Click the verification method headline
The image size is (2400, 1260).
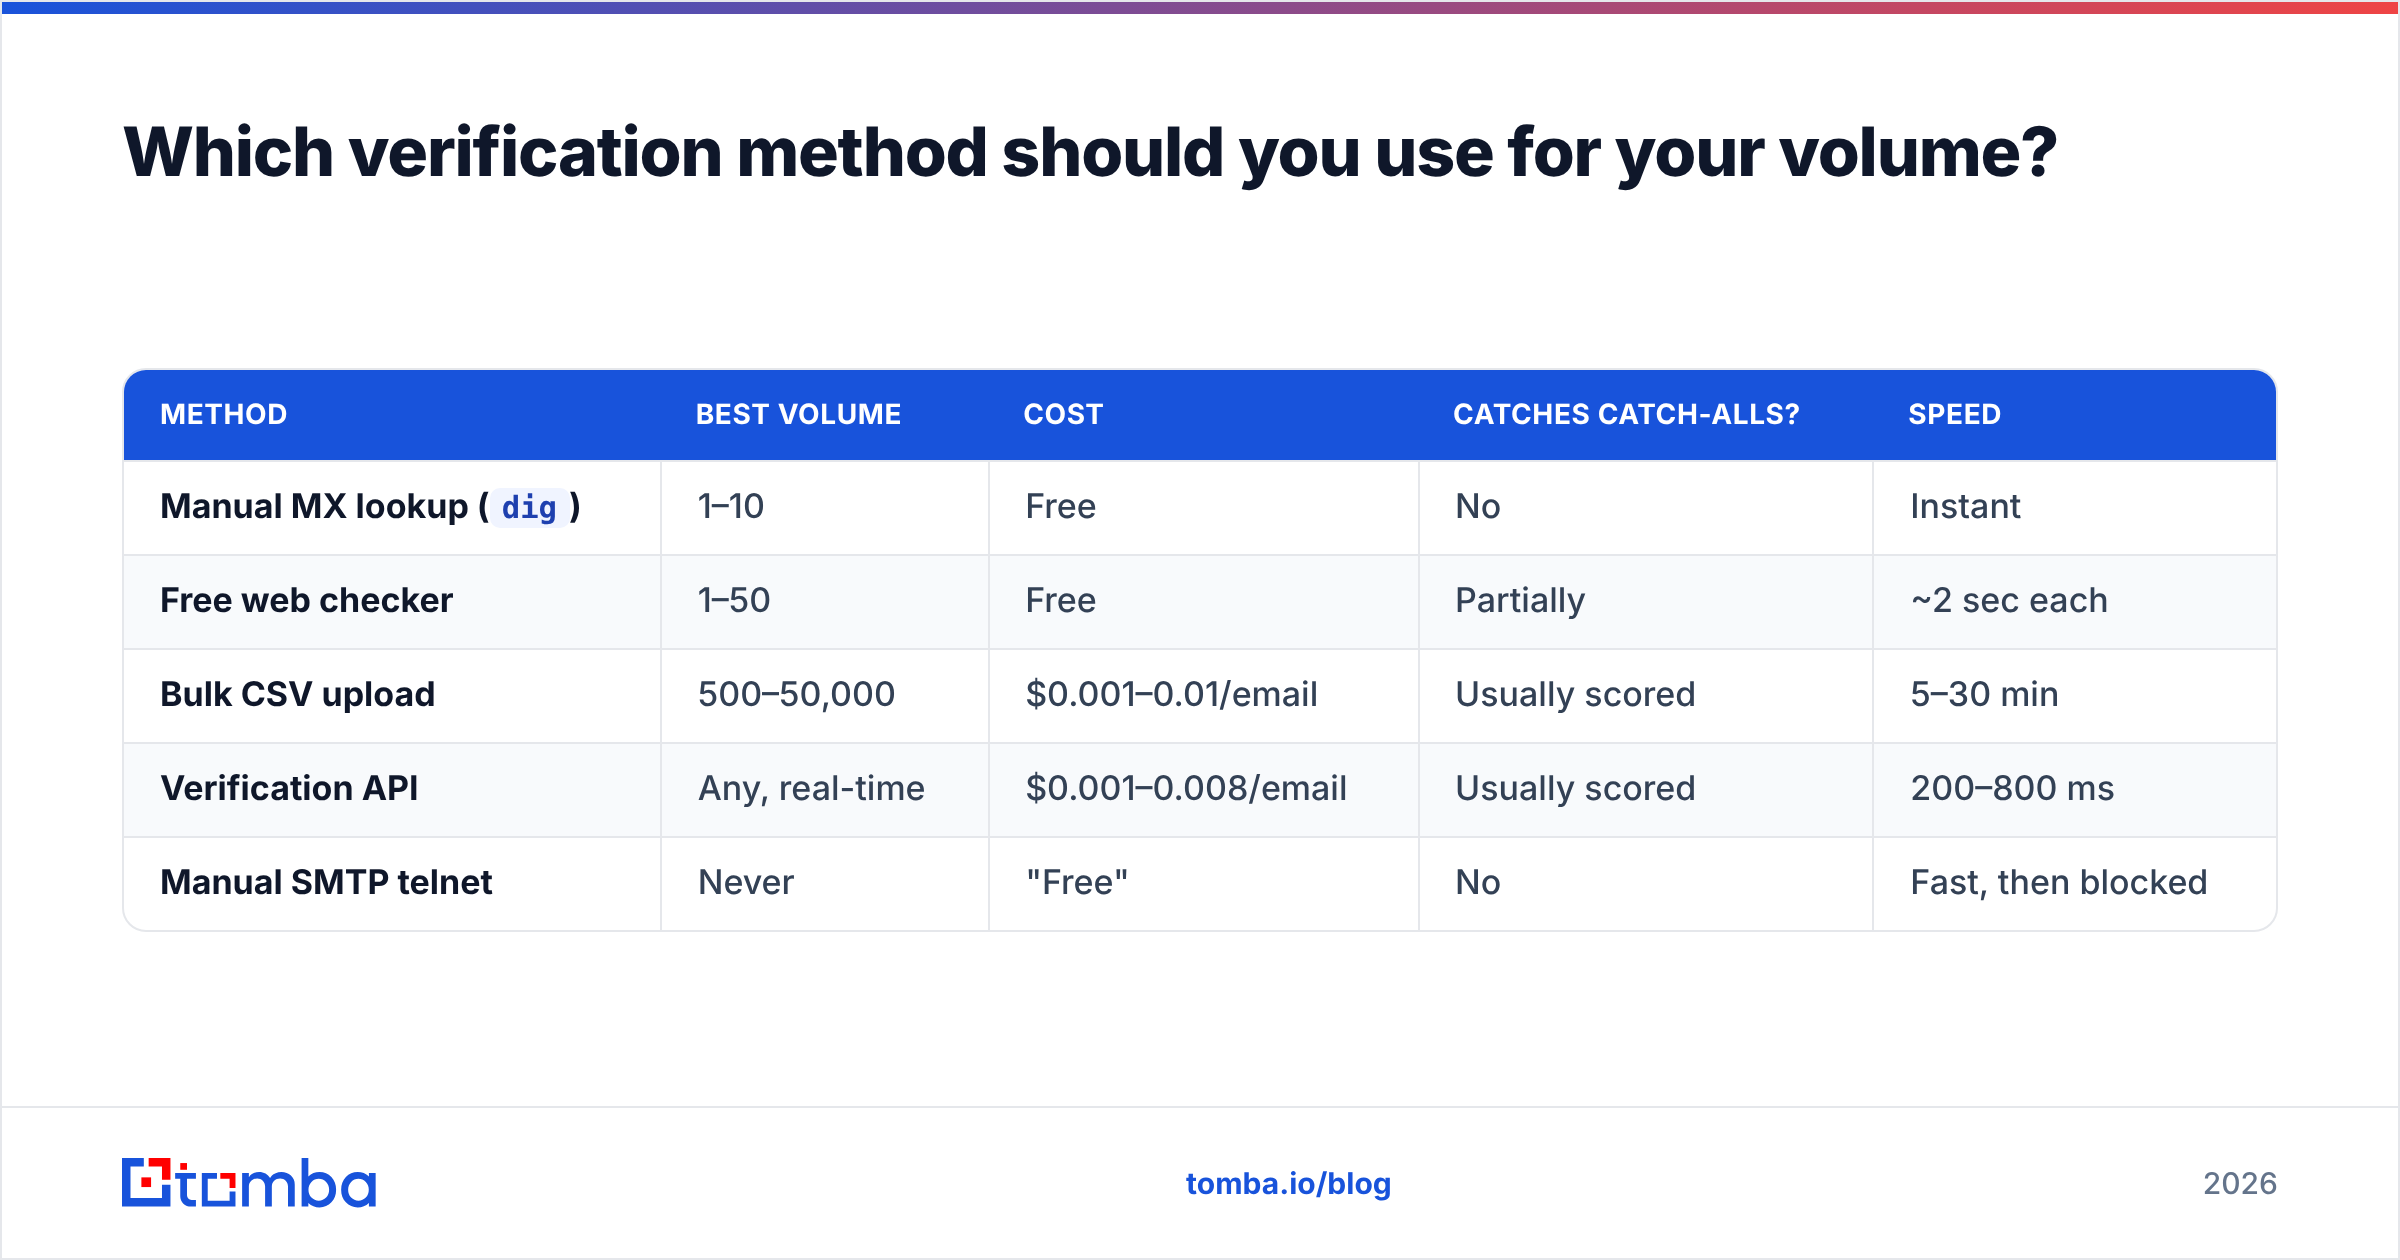click(x=1090, y=153)
